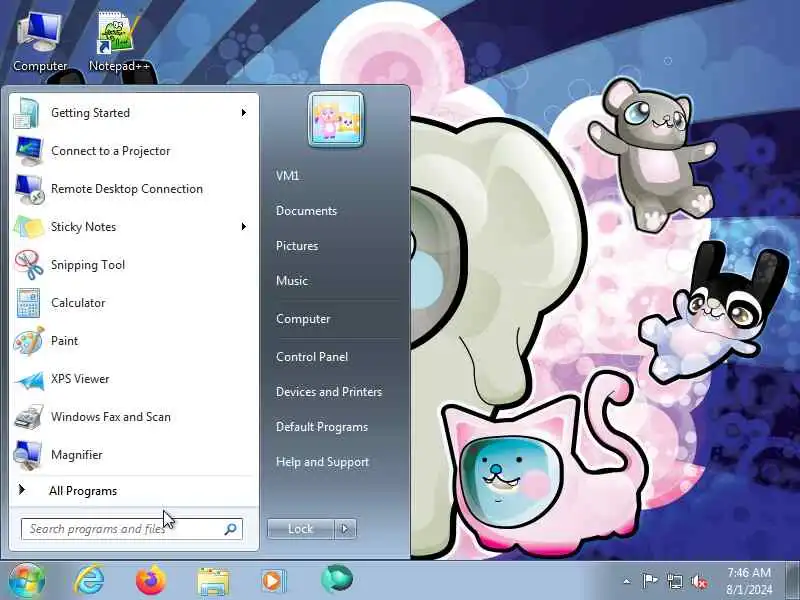Screen dimensions: 800x600
Task: Click the XPS Viewer label
Action: [x=80, y=379]
